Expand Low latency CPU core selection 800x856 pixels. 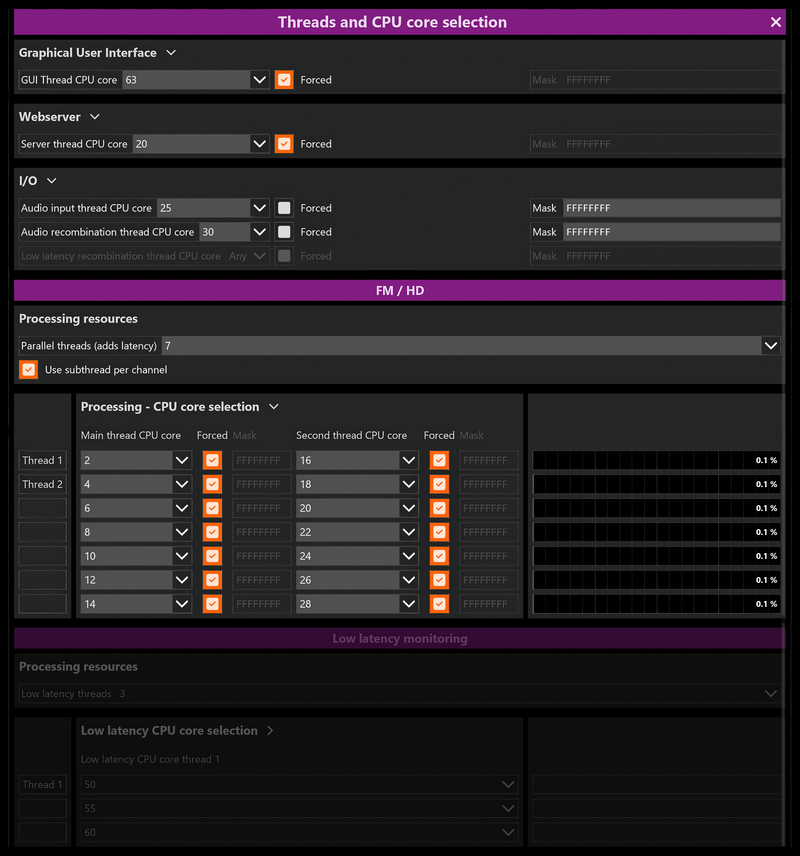(270, 730)
